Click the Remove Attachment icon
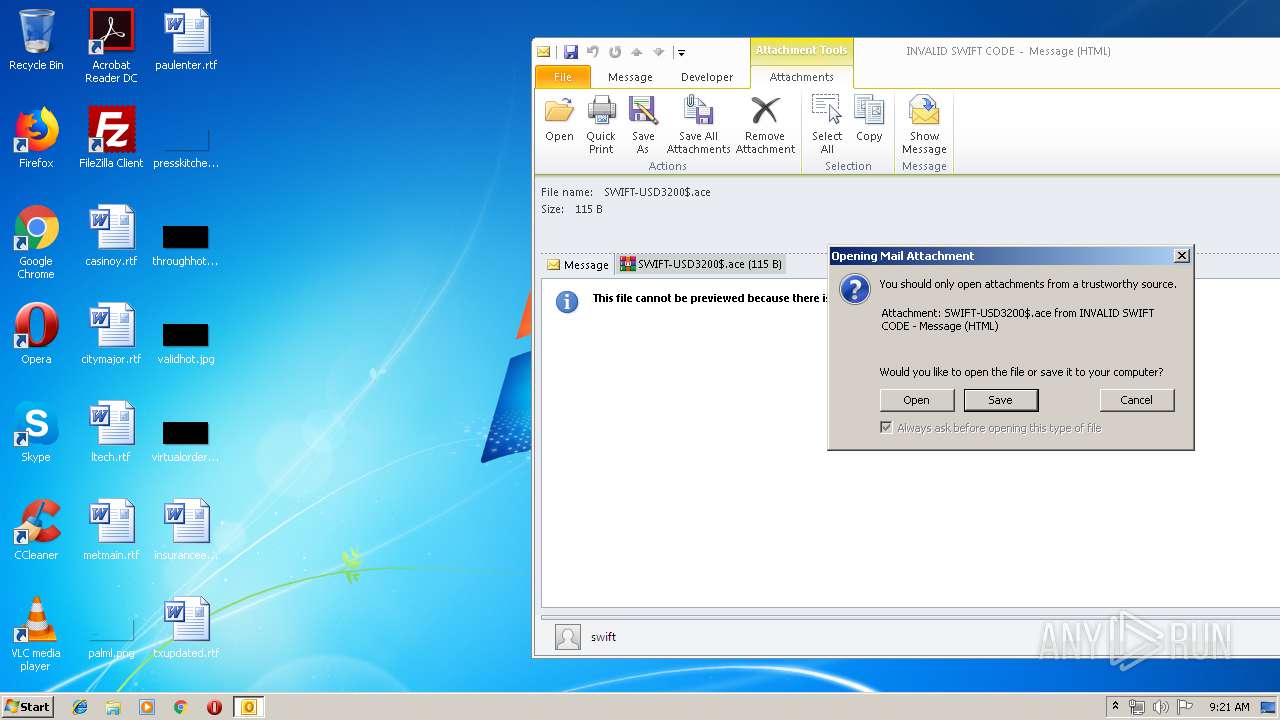This screenshot has height=720, width=1280. click(x=765, y=125)
